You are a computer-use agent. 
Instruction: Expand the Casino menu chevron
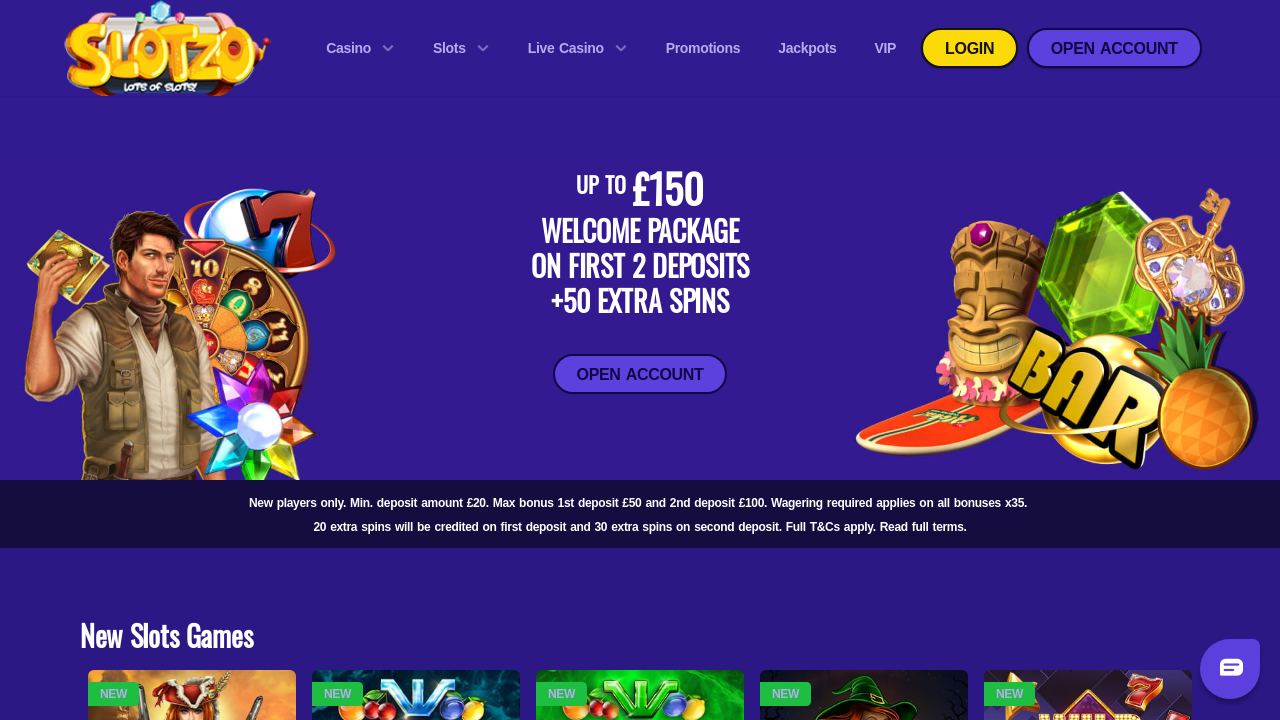coord(388,48)
